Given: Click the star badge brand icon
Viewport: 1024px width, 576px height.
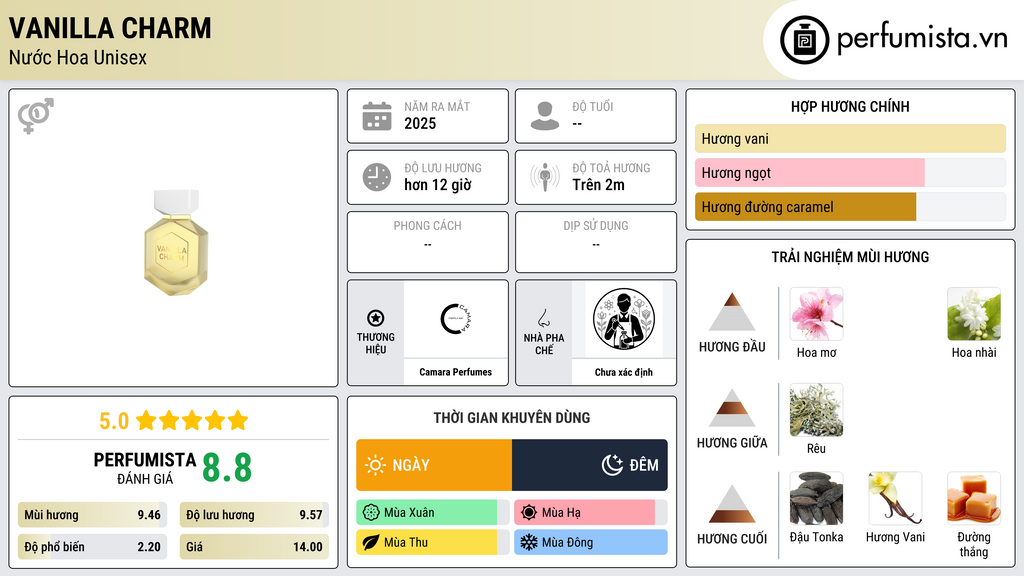Looking at the screenshot, I should pos(376,318).
